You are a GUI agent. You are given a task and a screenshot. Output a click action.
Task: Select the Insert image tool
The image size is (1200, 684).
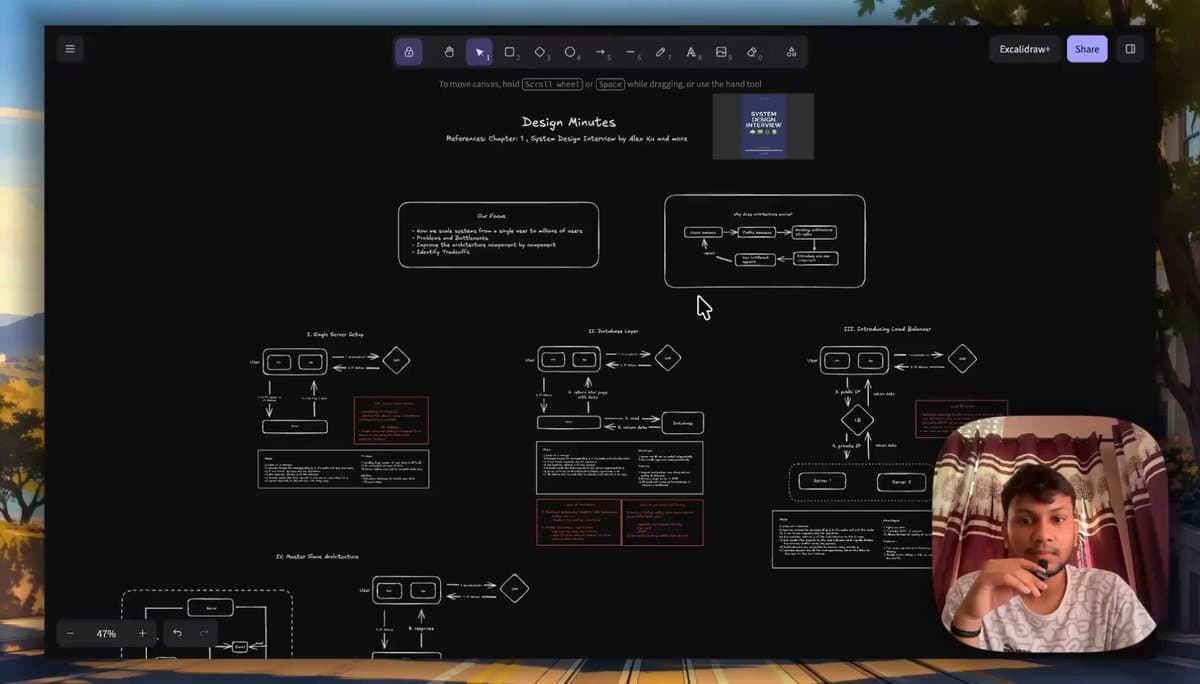(722, 52)
